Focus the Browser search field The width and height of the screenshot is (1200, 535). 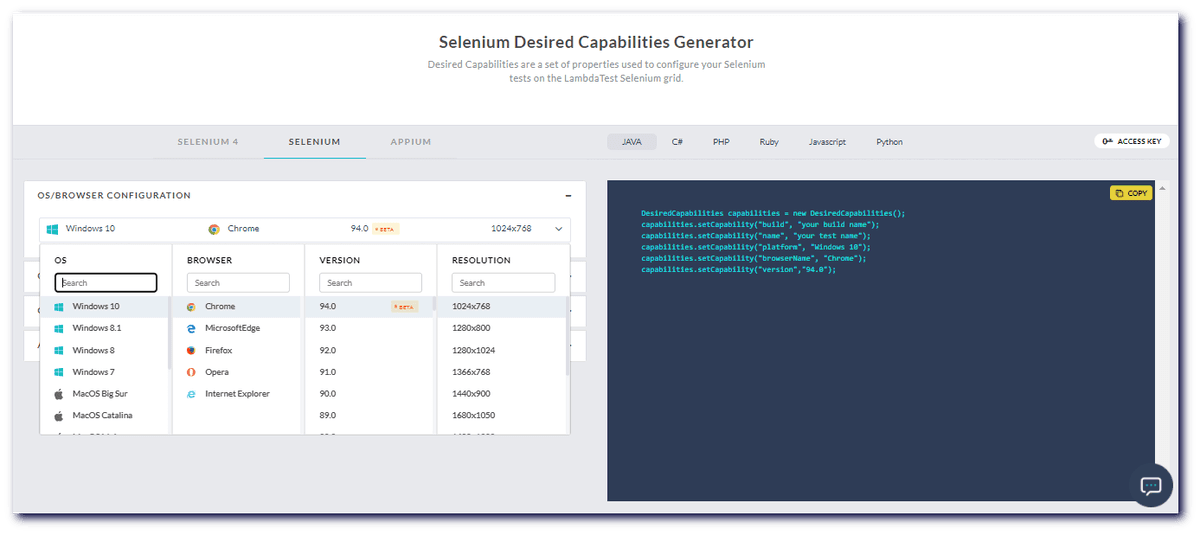(x=238, y=283)
